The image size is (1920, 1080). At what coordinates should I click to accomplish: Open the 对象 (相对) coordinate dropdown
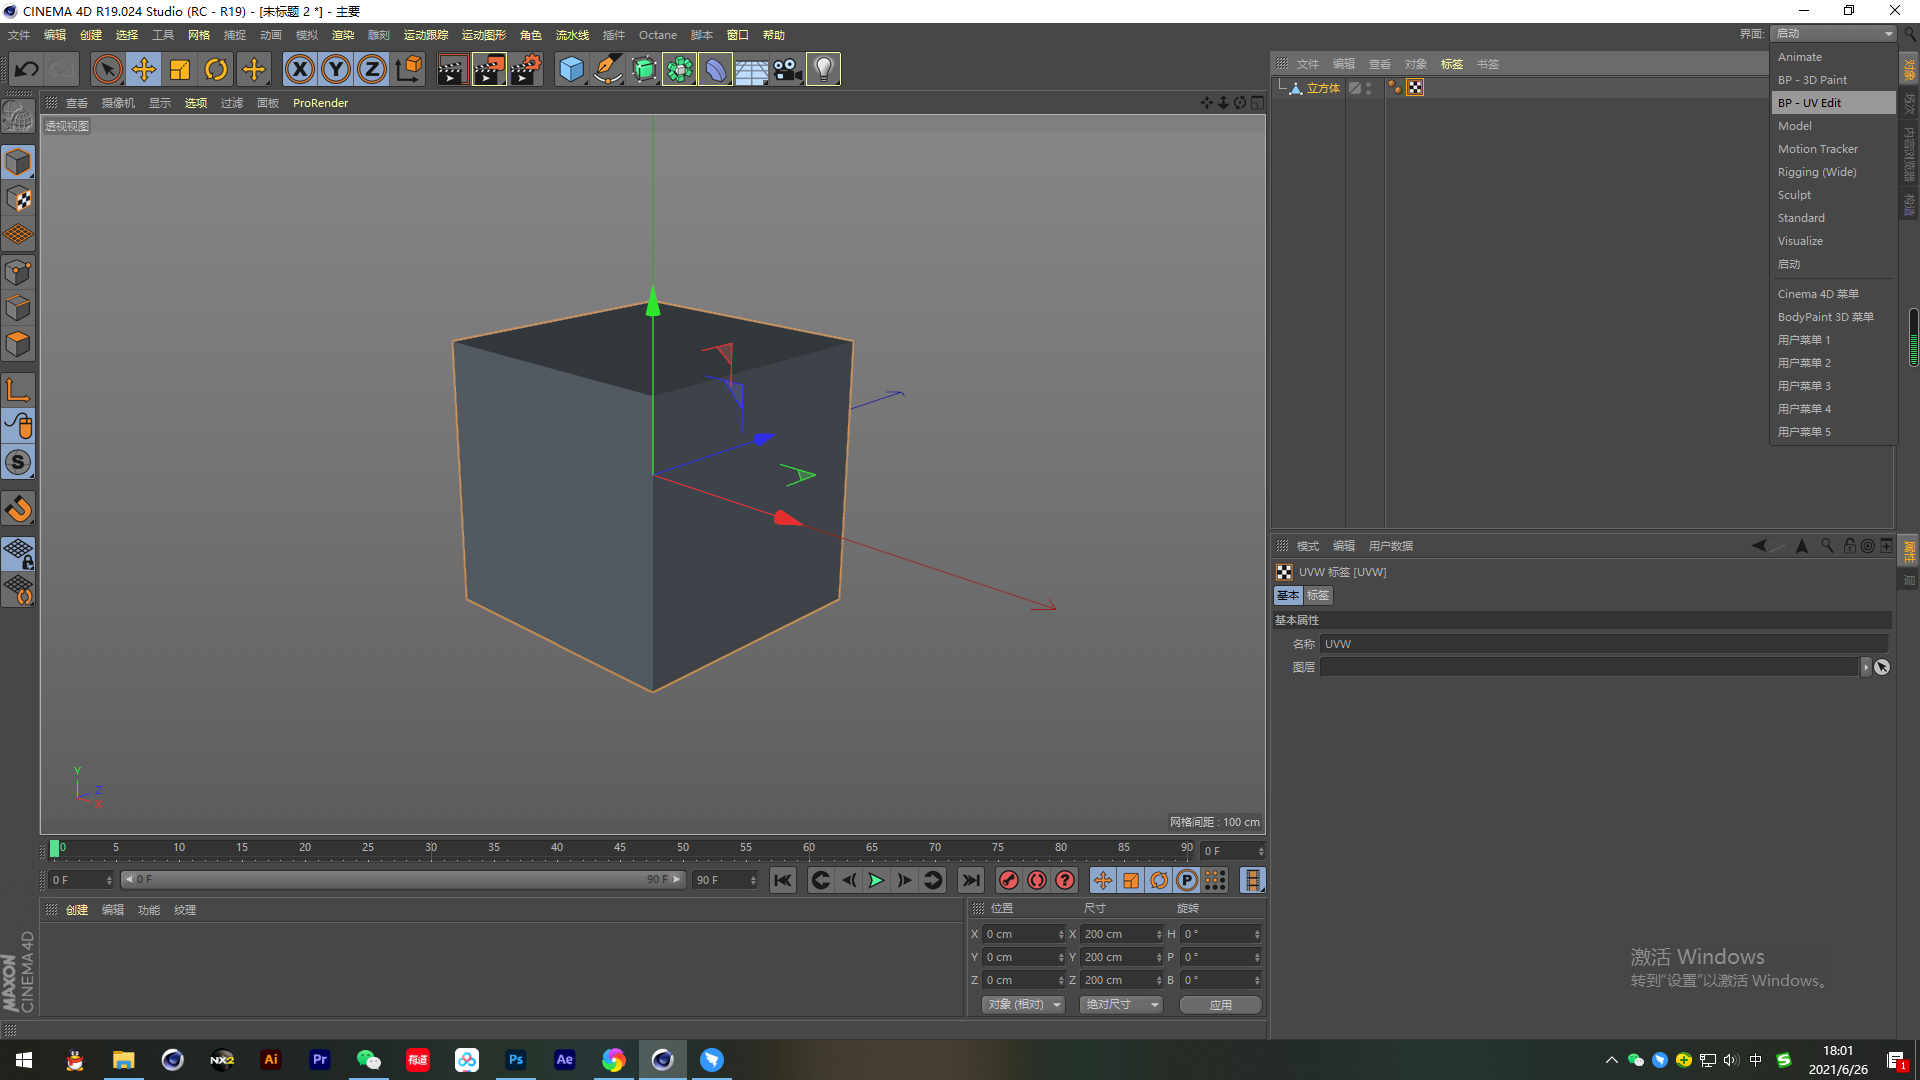coord(1024,1004)
